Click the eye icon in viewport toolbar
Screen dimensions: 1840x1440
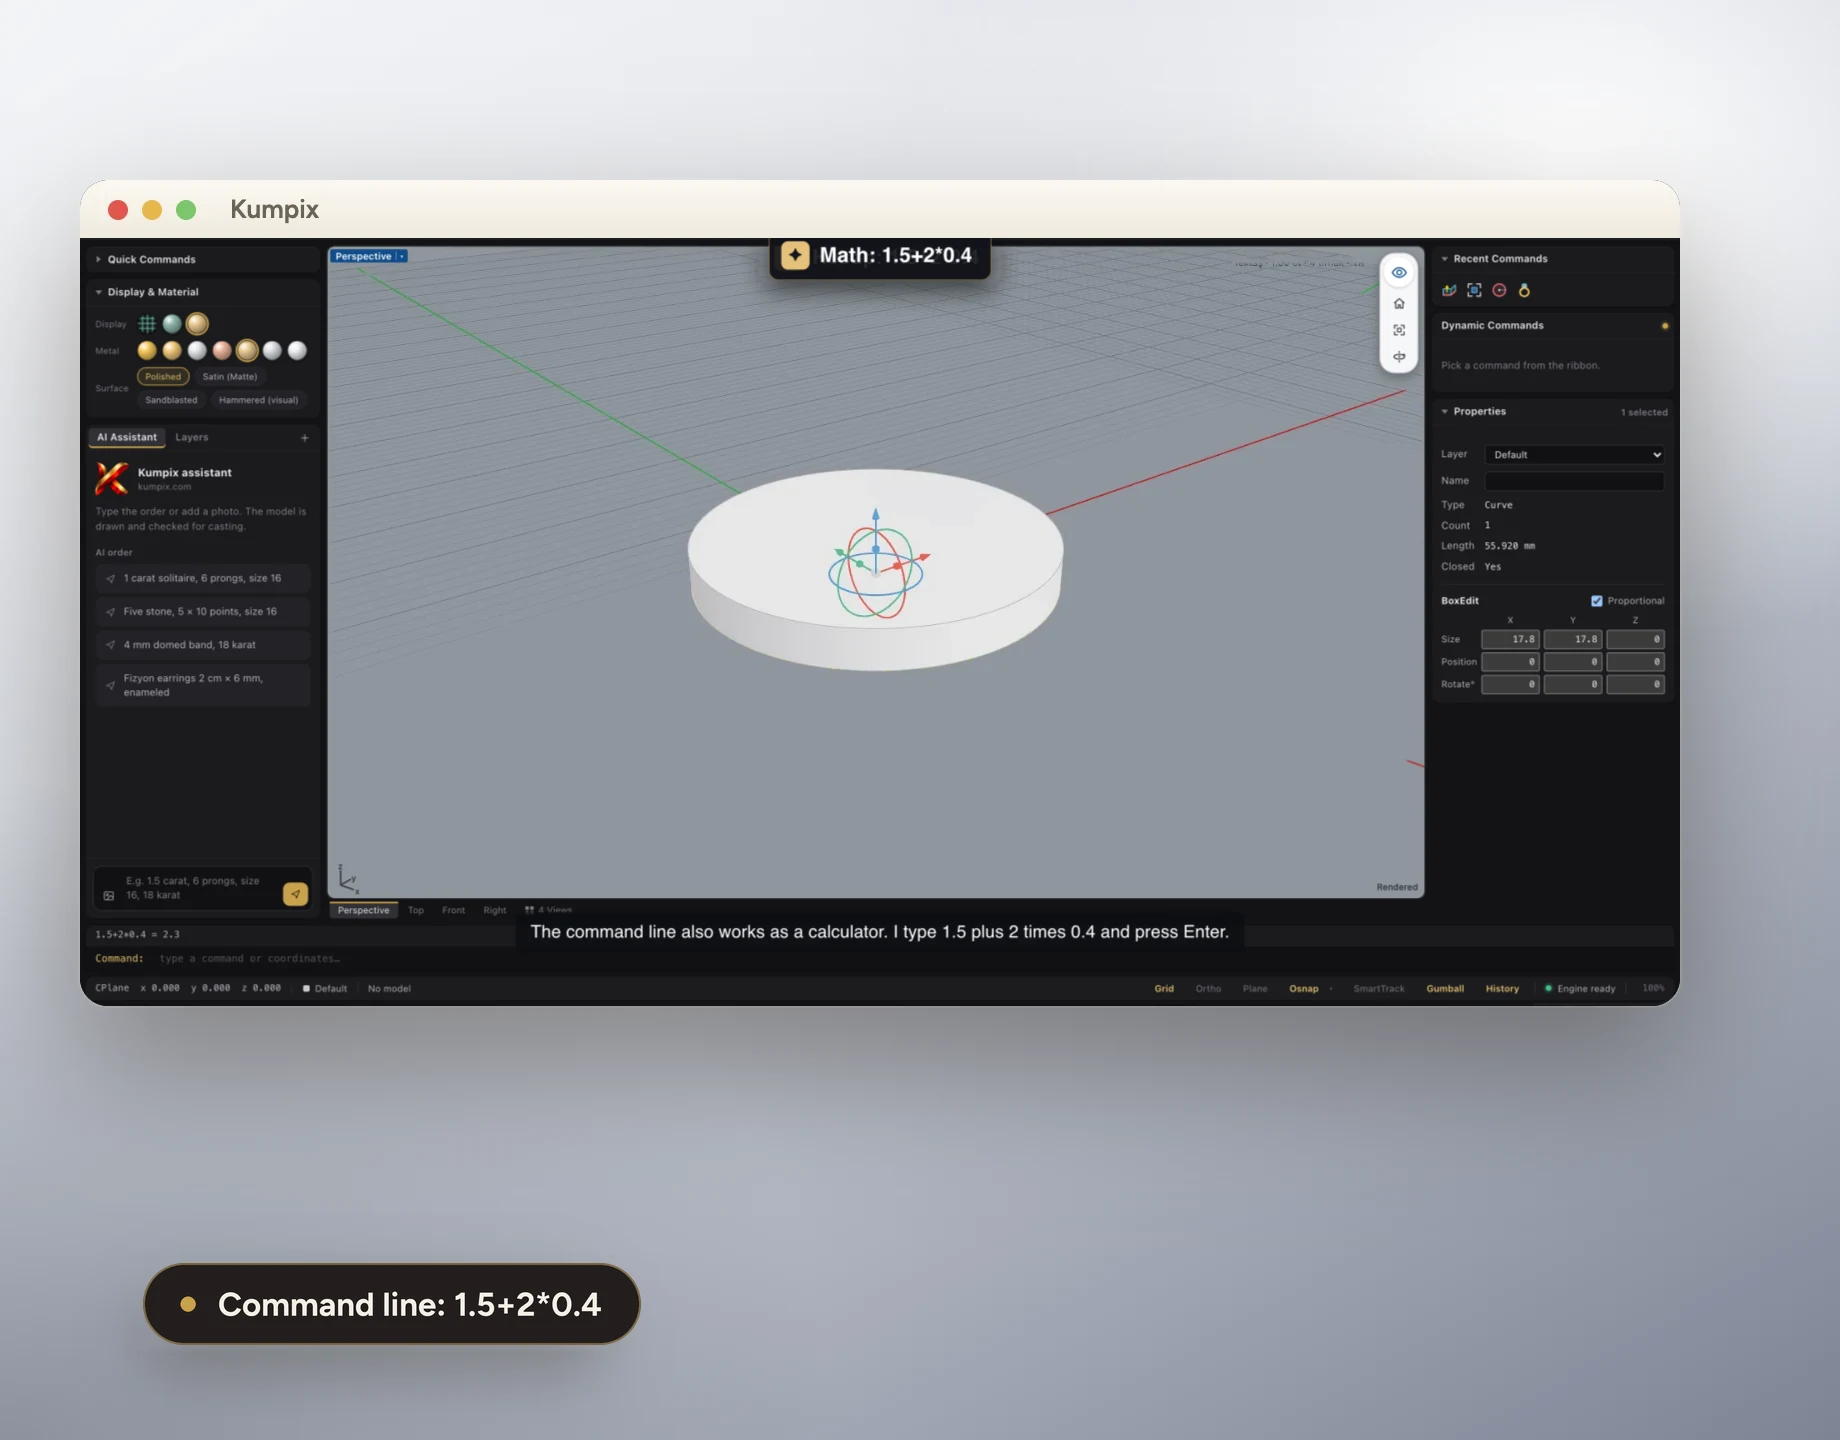[x=1399, y=272]
